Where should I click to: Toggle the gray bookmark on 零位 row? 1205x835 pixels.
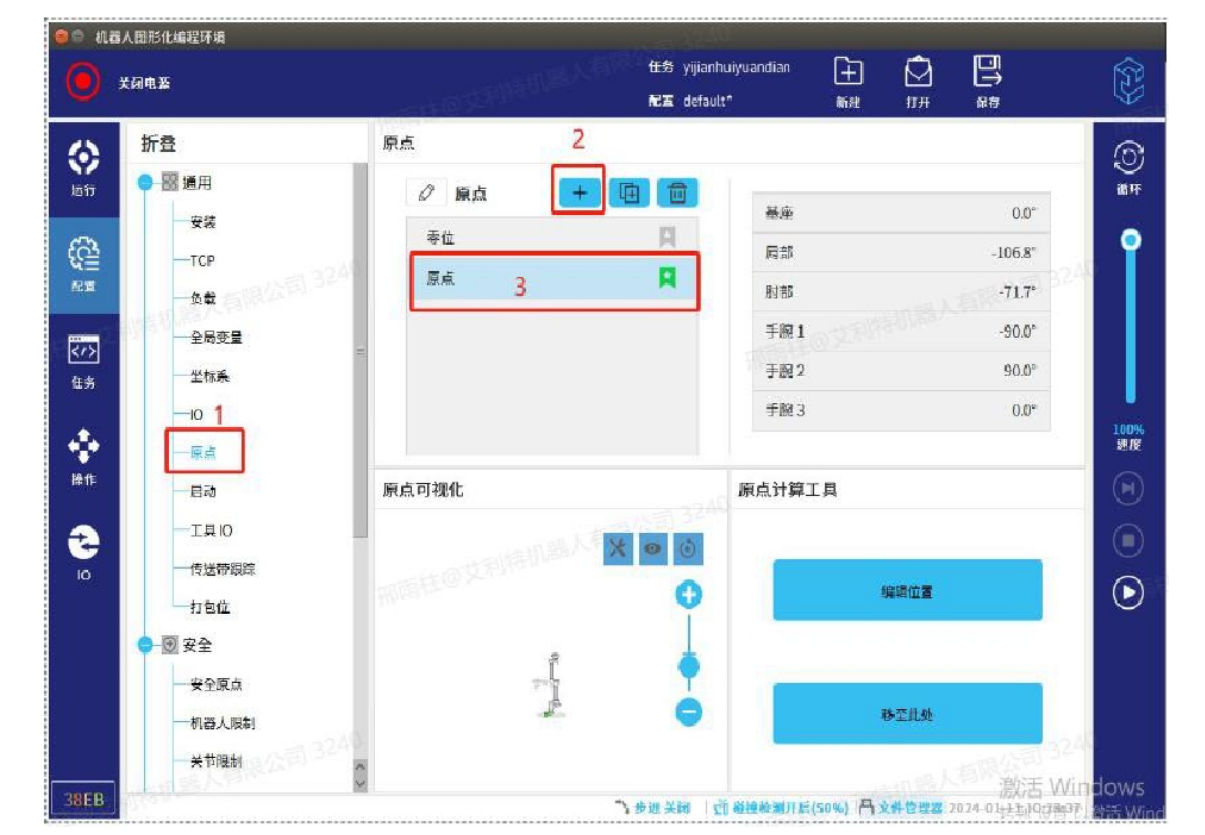(x=667, y=237)
